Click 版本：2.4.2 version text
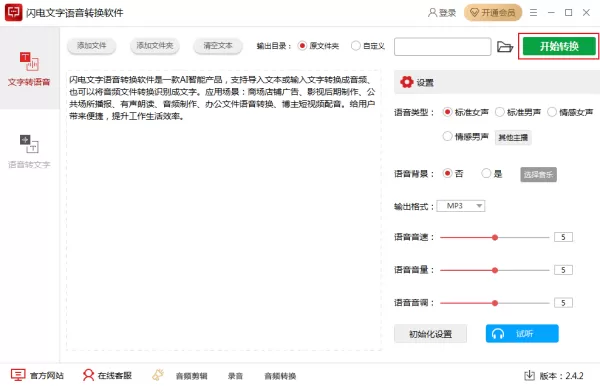The width and height of the screenshot is (600, 387). tap(561, 376)
